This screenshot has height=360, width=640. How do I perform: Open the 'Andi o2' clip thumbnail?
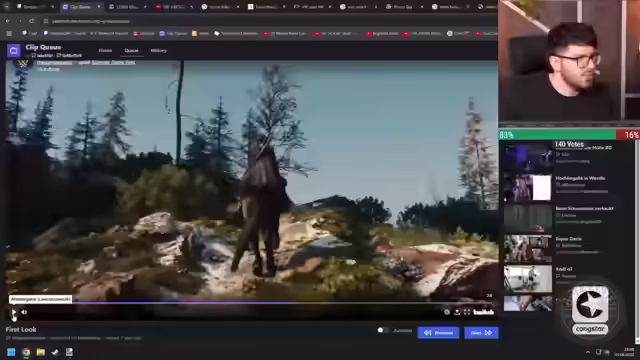527,279
